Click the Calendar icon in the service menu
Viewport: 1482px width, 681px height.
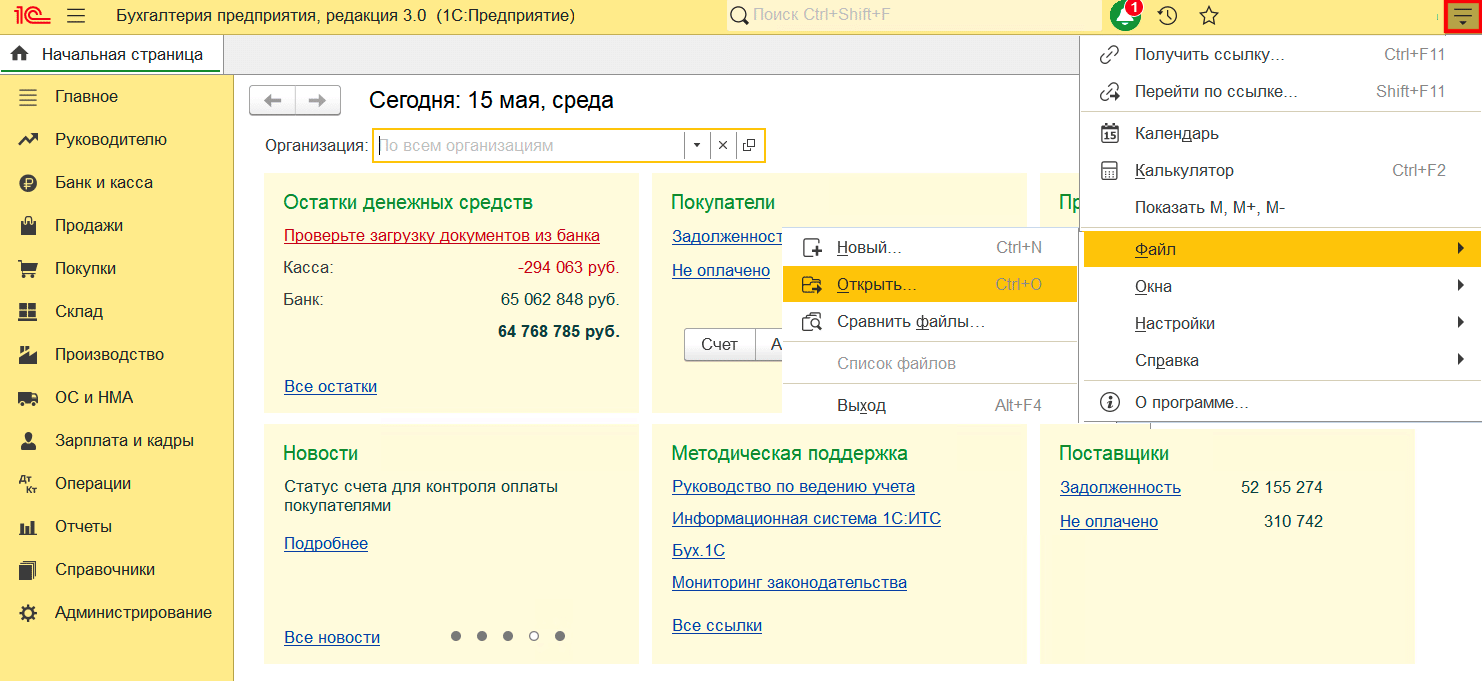[x=1109, y=133]
